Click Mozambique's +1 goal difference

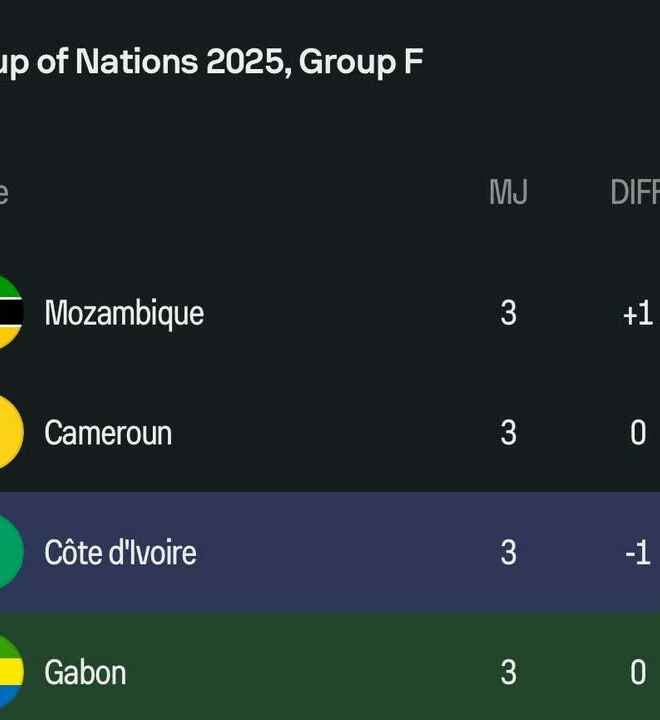tap(637, 313)
